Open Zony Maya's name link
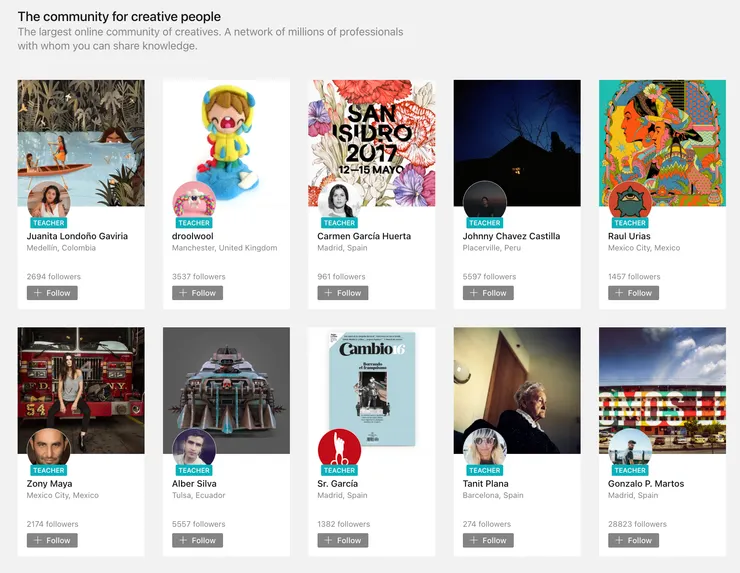The image size is (740, 573). point(51,484)
